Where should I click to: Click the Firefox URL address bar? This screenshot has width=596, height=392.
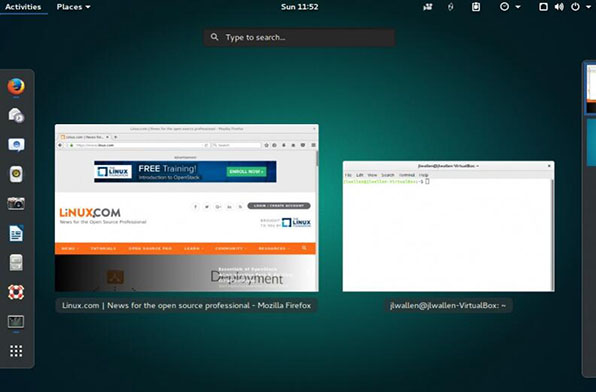(139, 145)
